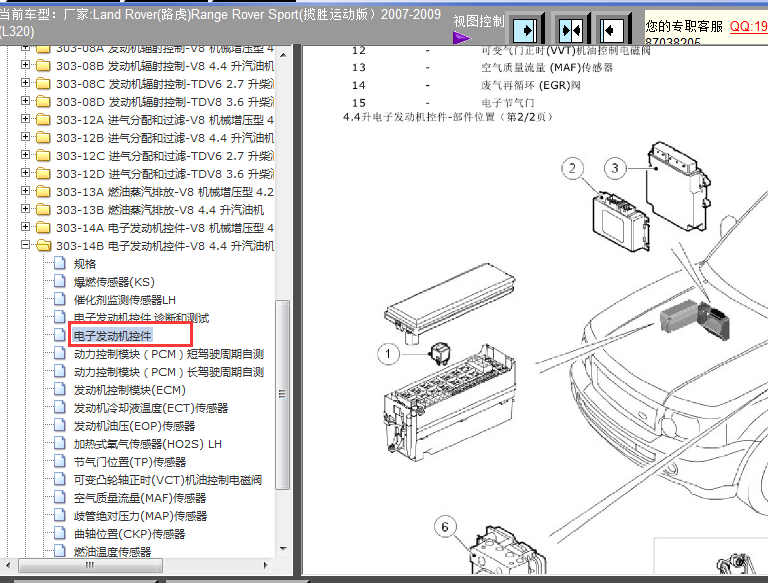This screenshot has width=768, height=583.
Task: Open 加热式氧气传感器(HO2S) LH document
Action: [147, 444]
